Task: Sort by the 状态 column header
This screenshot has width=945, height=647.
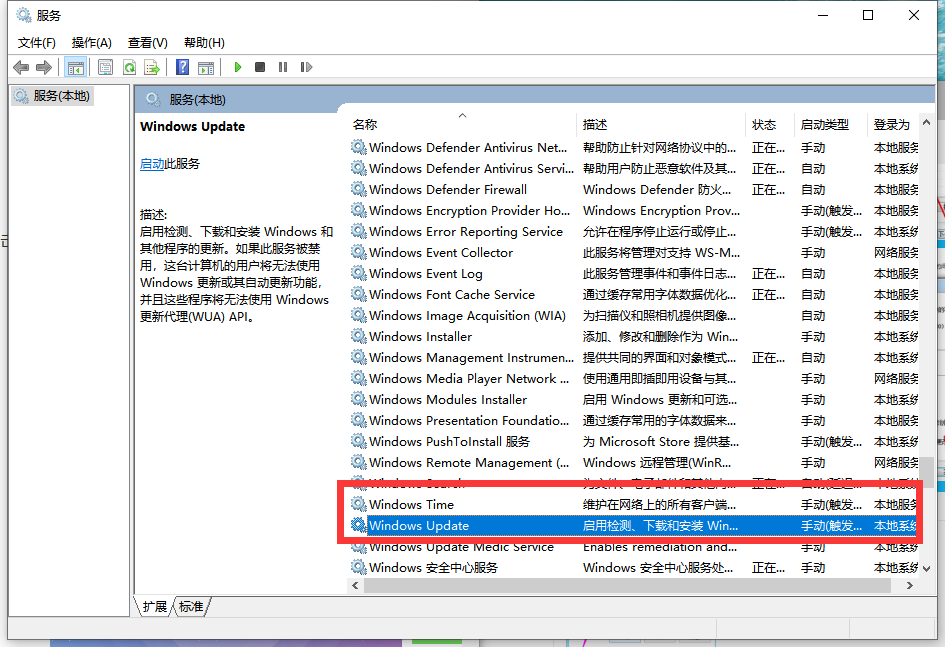Action: [x=770, y=125]
